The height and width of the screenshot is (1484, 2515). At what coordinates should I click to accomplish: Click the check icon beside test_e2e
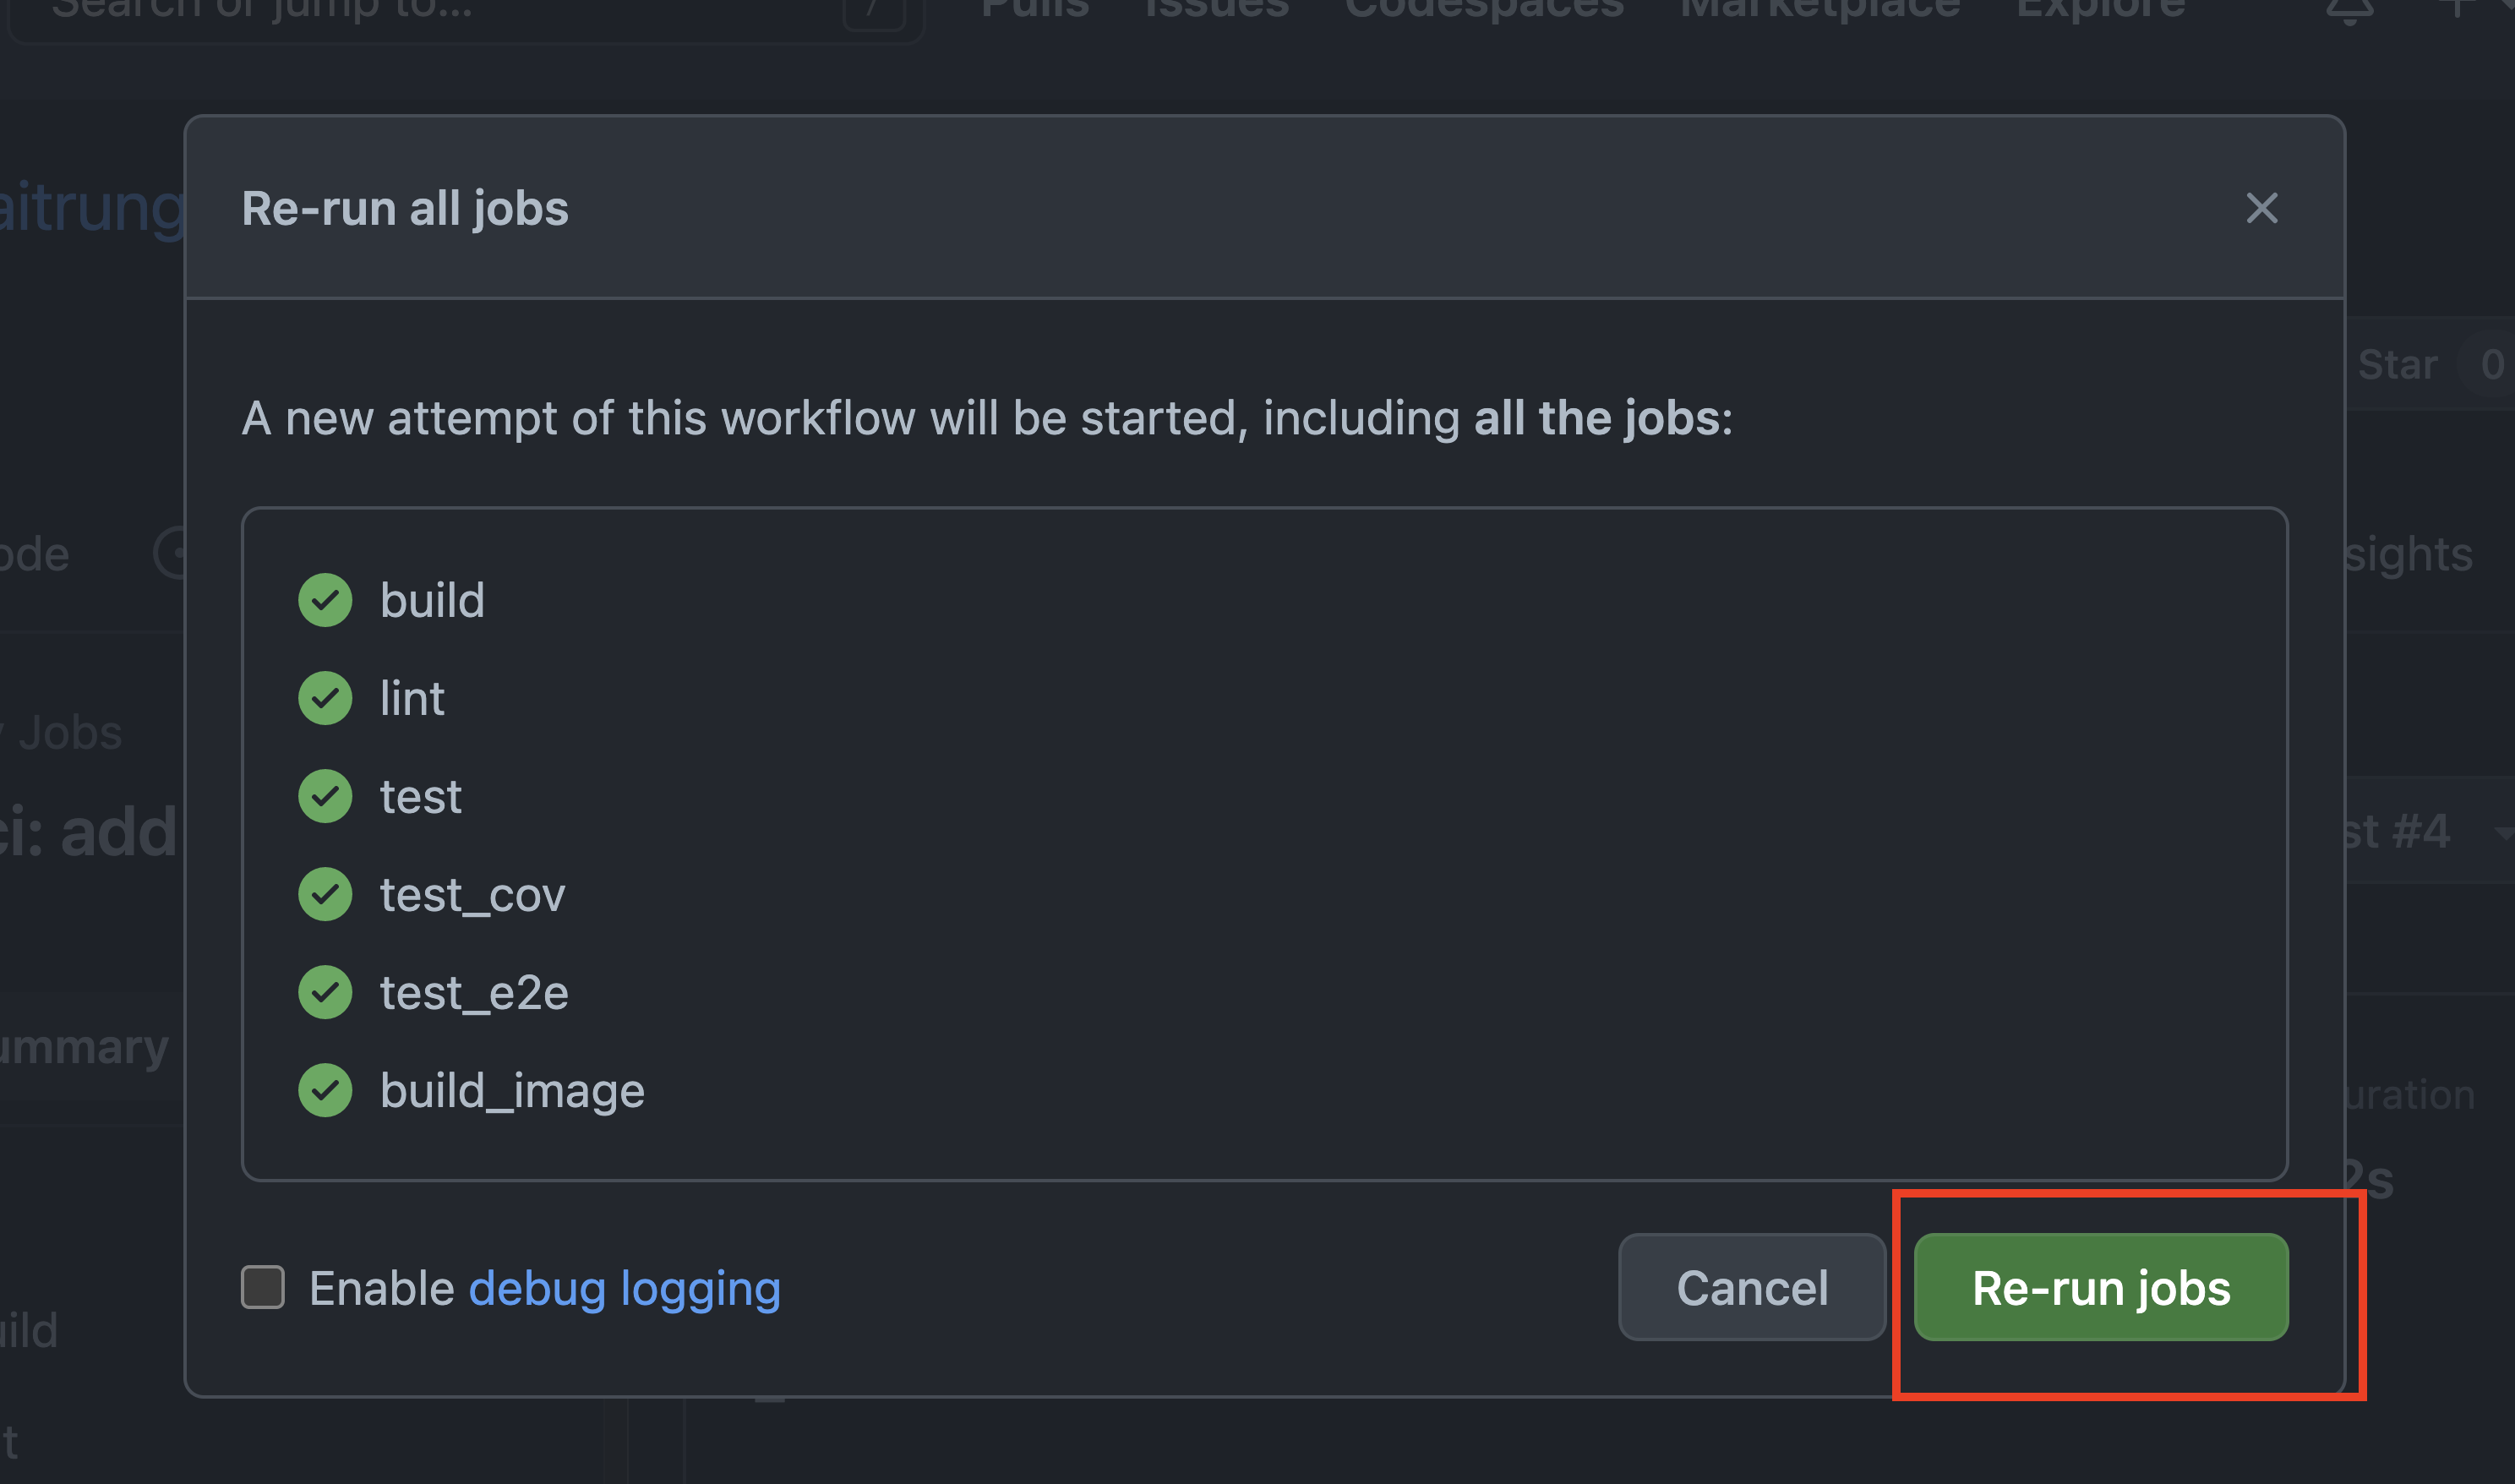click(x=324, y=991)
